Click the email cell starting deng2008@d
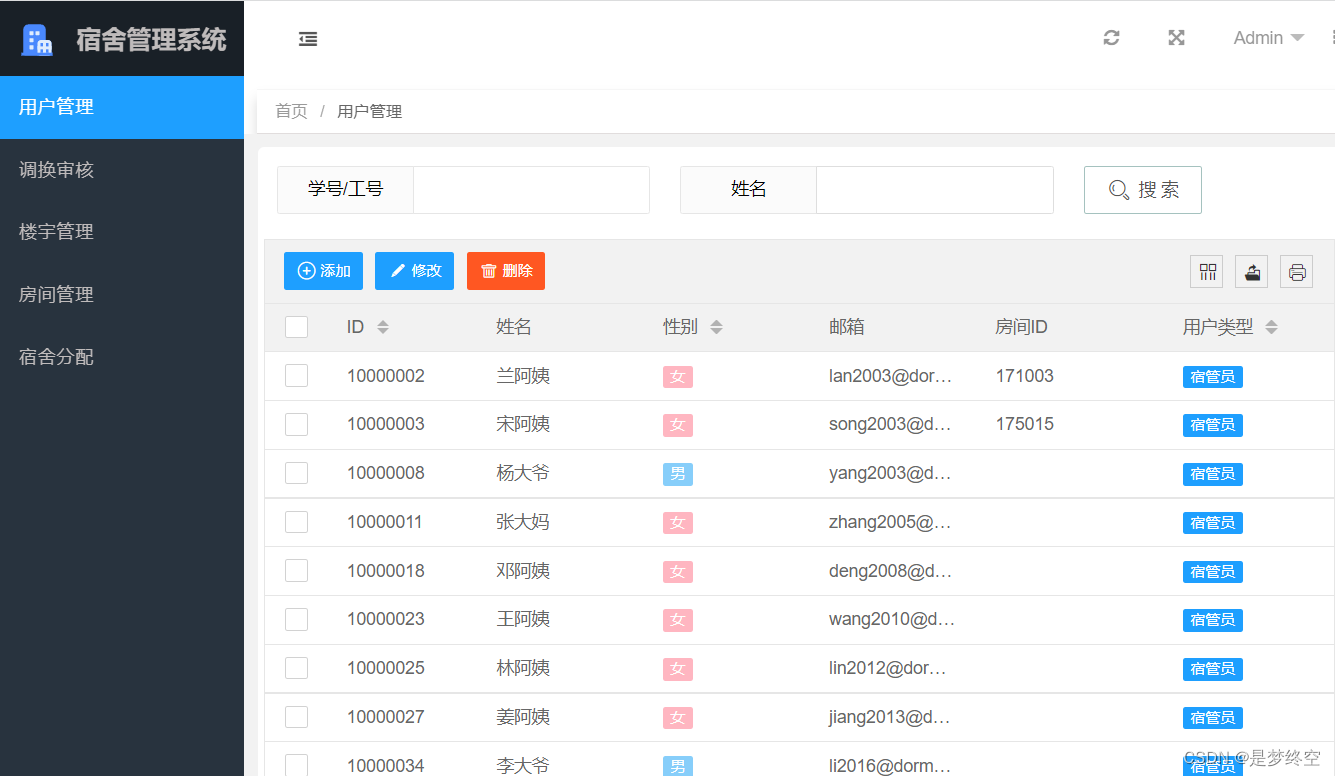 pyautogui.click(x=891, y=571)
